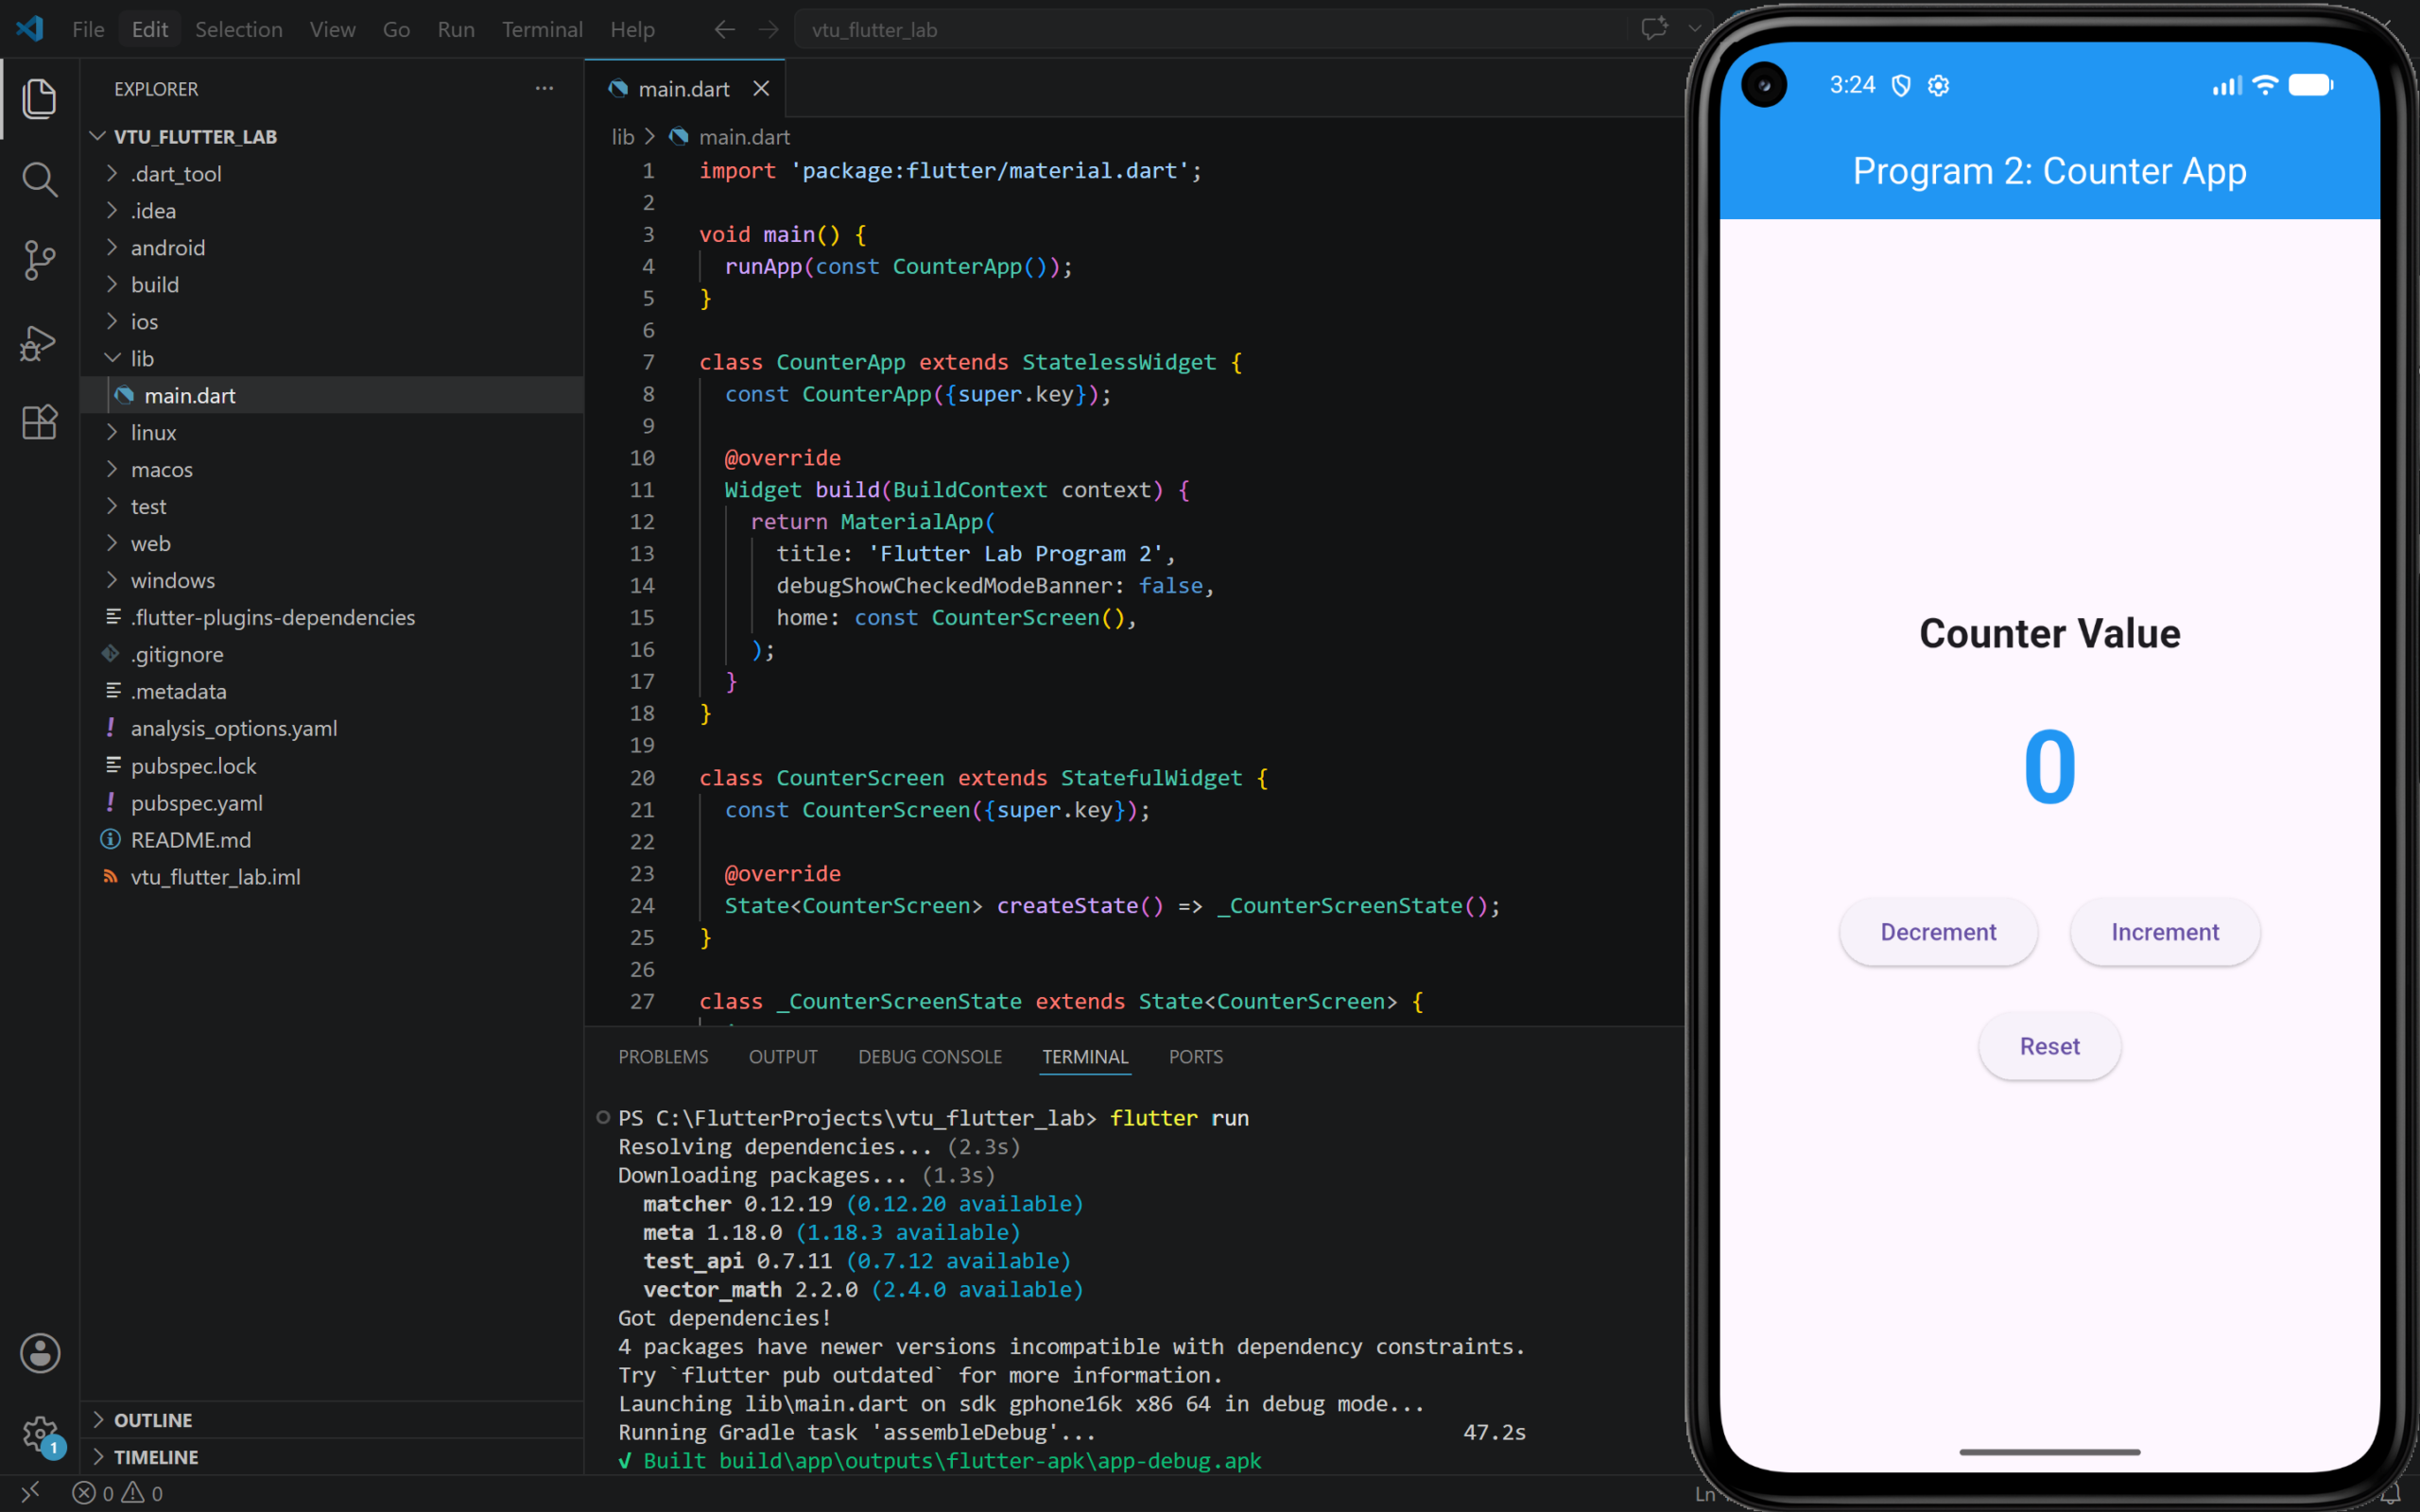Open the View menu

point(332,29)
